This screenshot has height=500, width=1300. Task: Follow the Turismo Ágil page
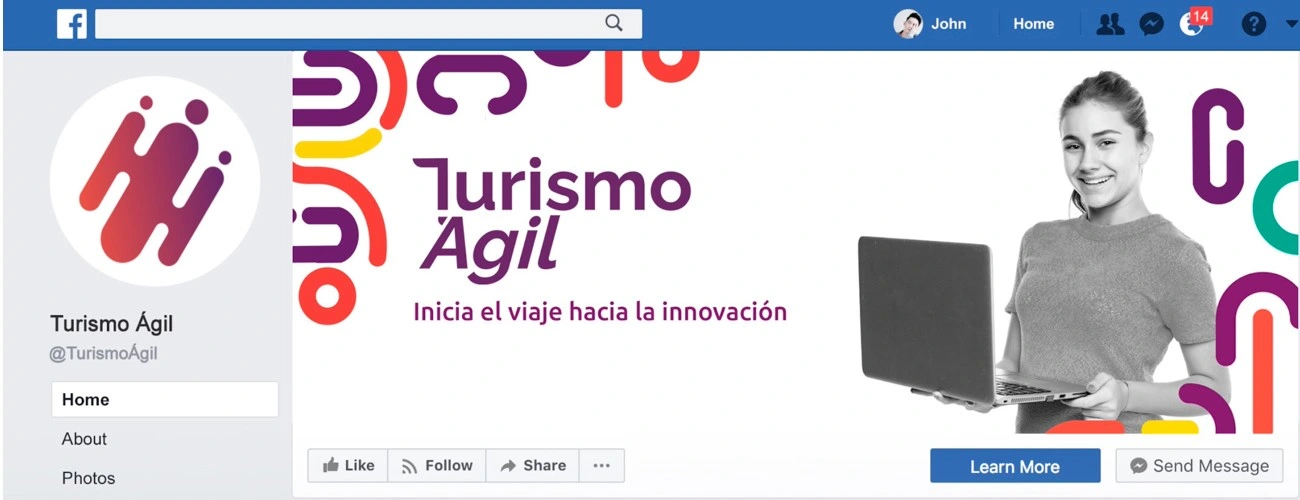coord(437,466)
